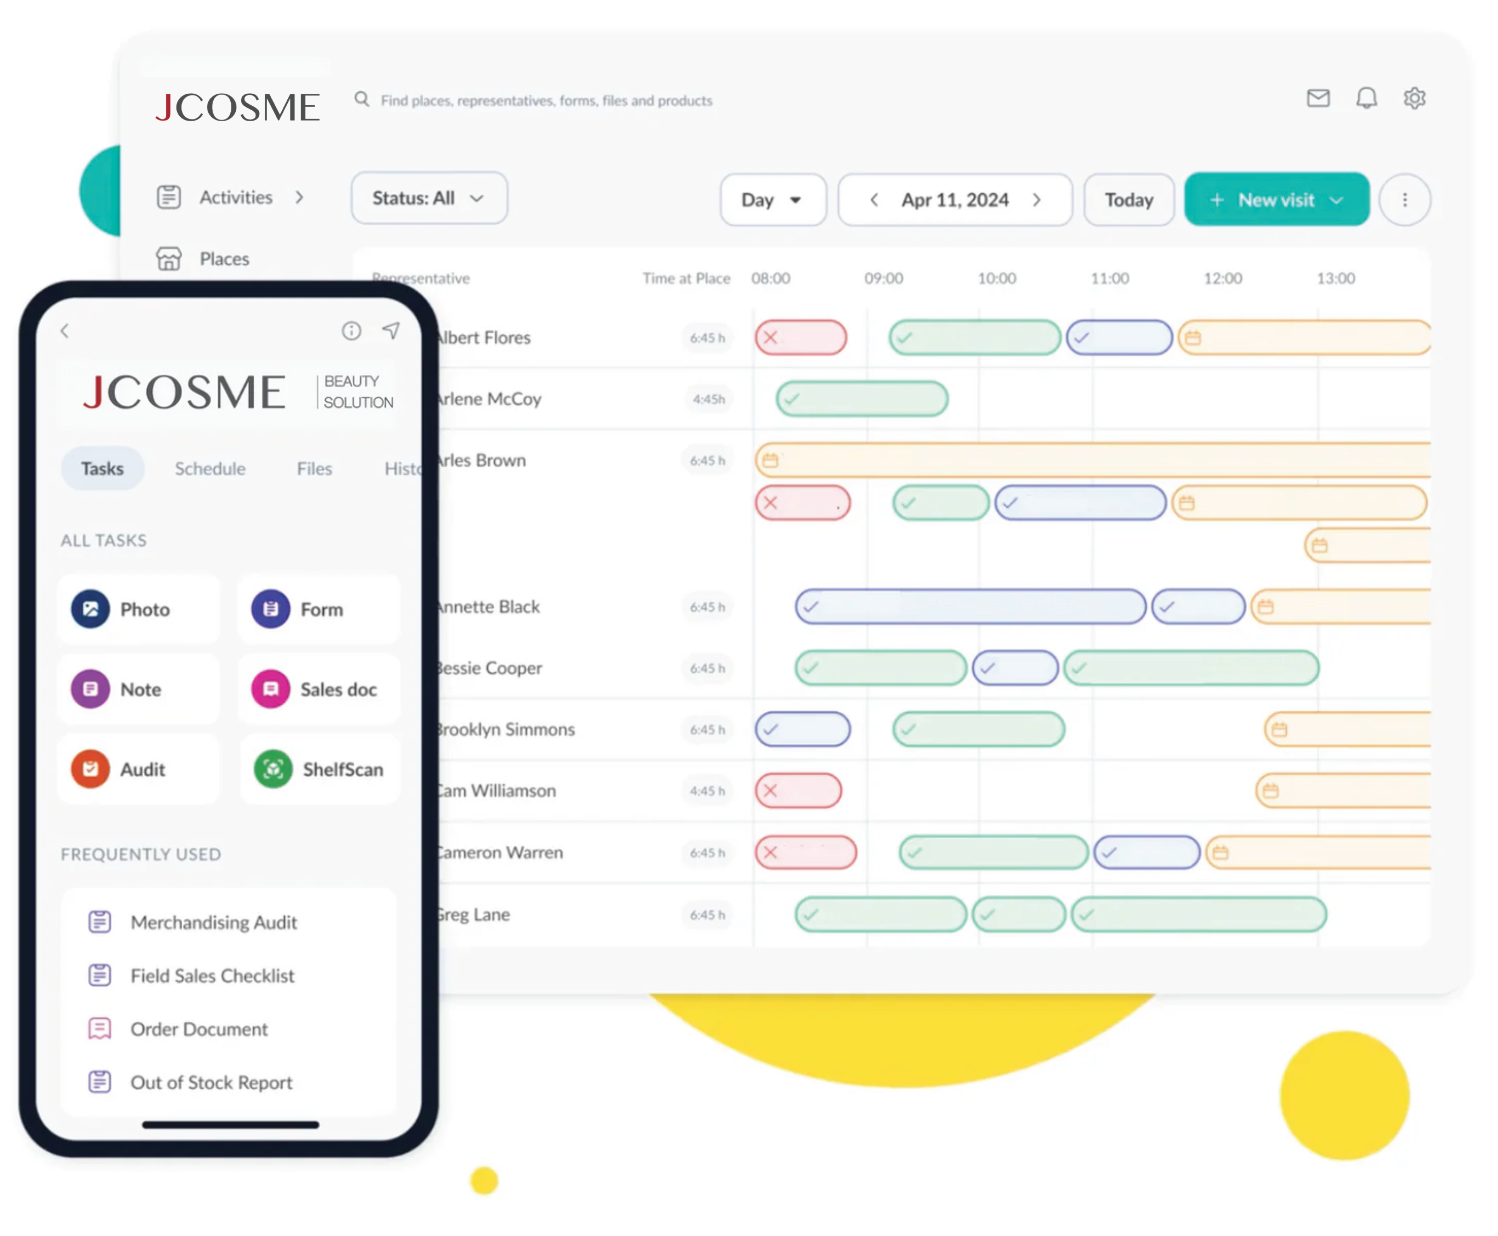Tap the Audit task icon
This screenshot has width=1498, height=1236.
click(91, 769)
